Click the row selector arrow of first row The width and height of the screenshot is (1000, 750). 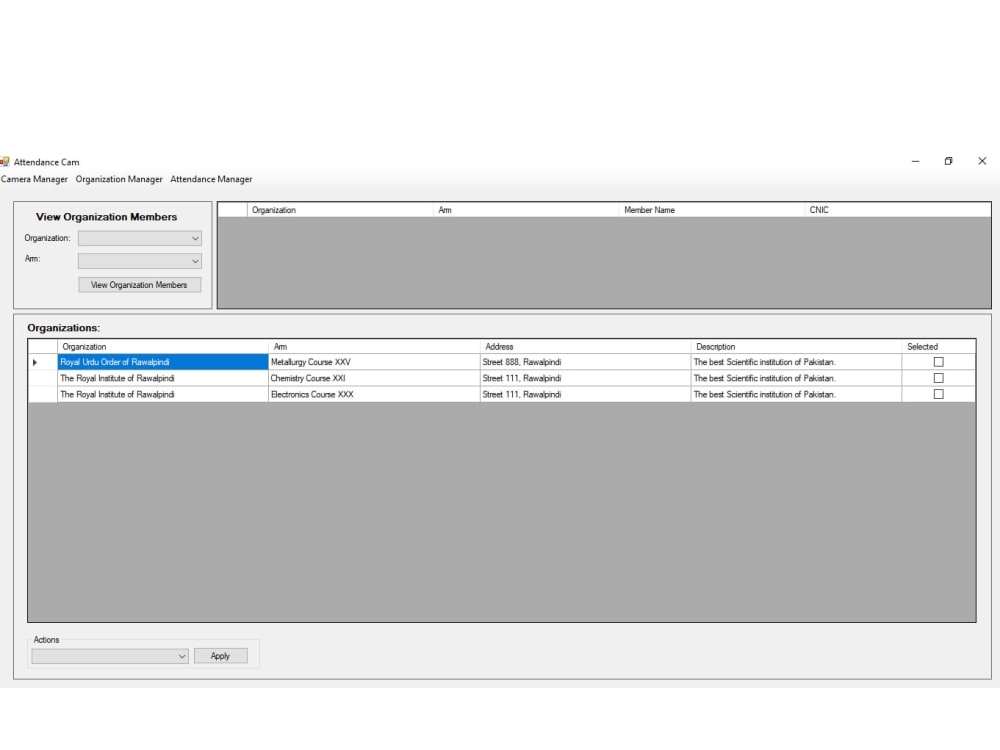37,362
